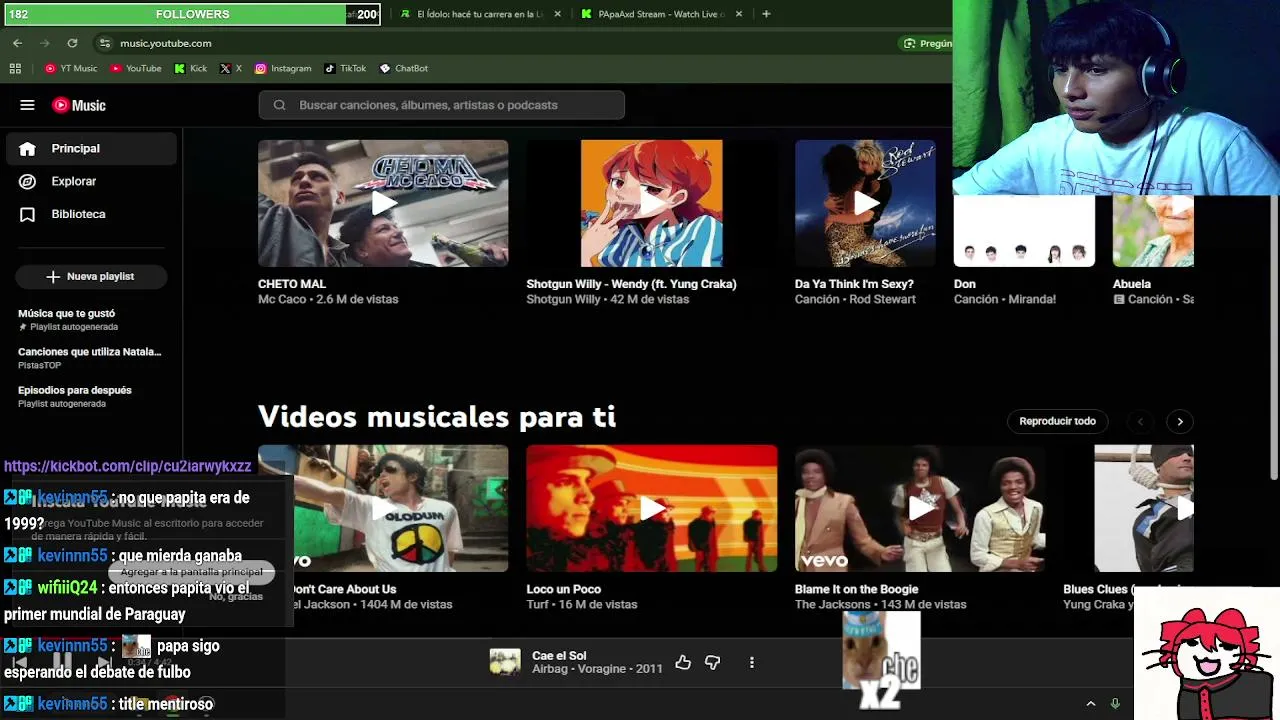Click the Blame It on the Boogie title
Viewport: 1280px width, 720px height.
click(x=856, y=589)
